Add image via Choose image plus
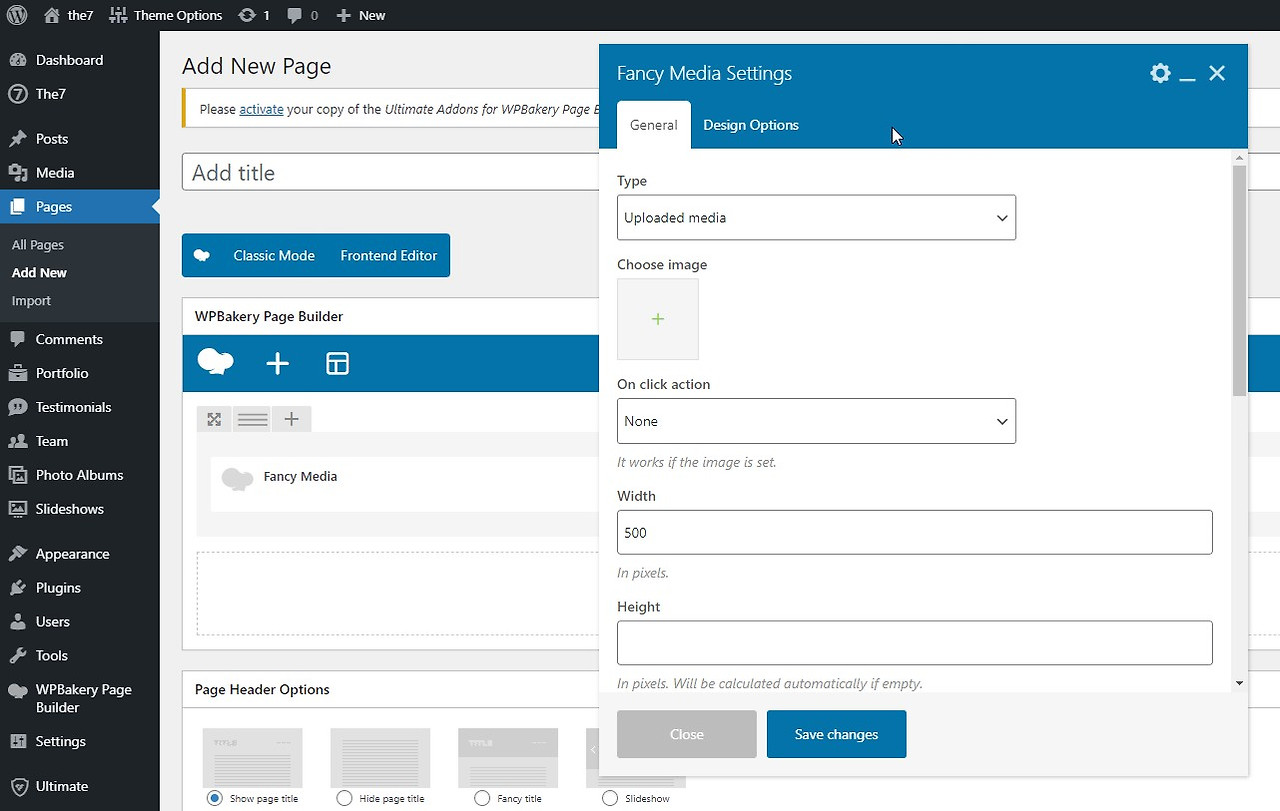This screenshot has width=1280, height=811. (x=658, y=319)
